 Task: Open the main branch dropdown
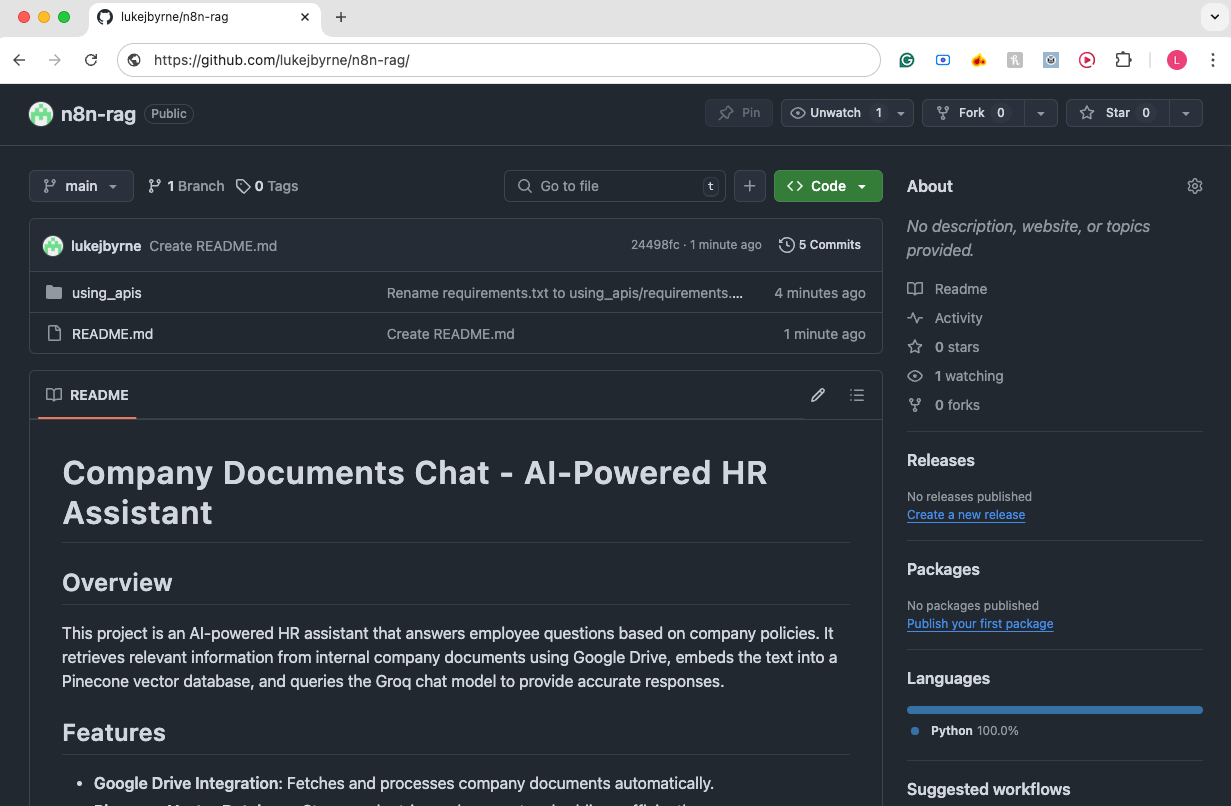[x=81, y=186]
